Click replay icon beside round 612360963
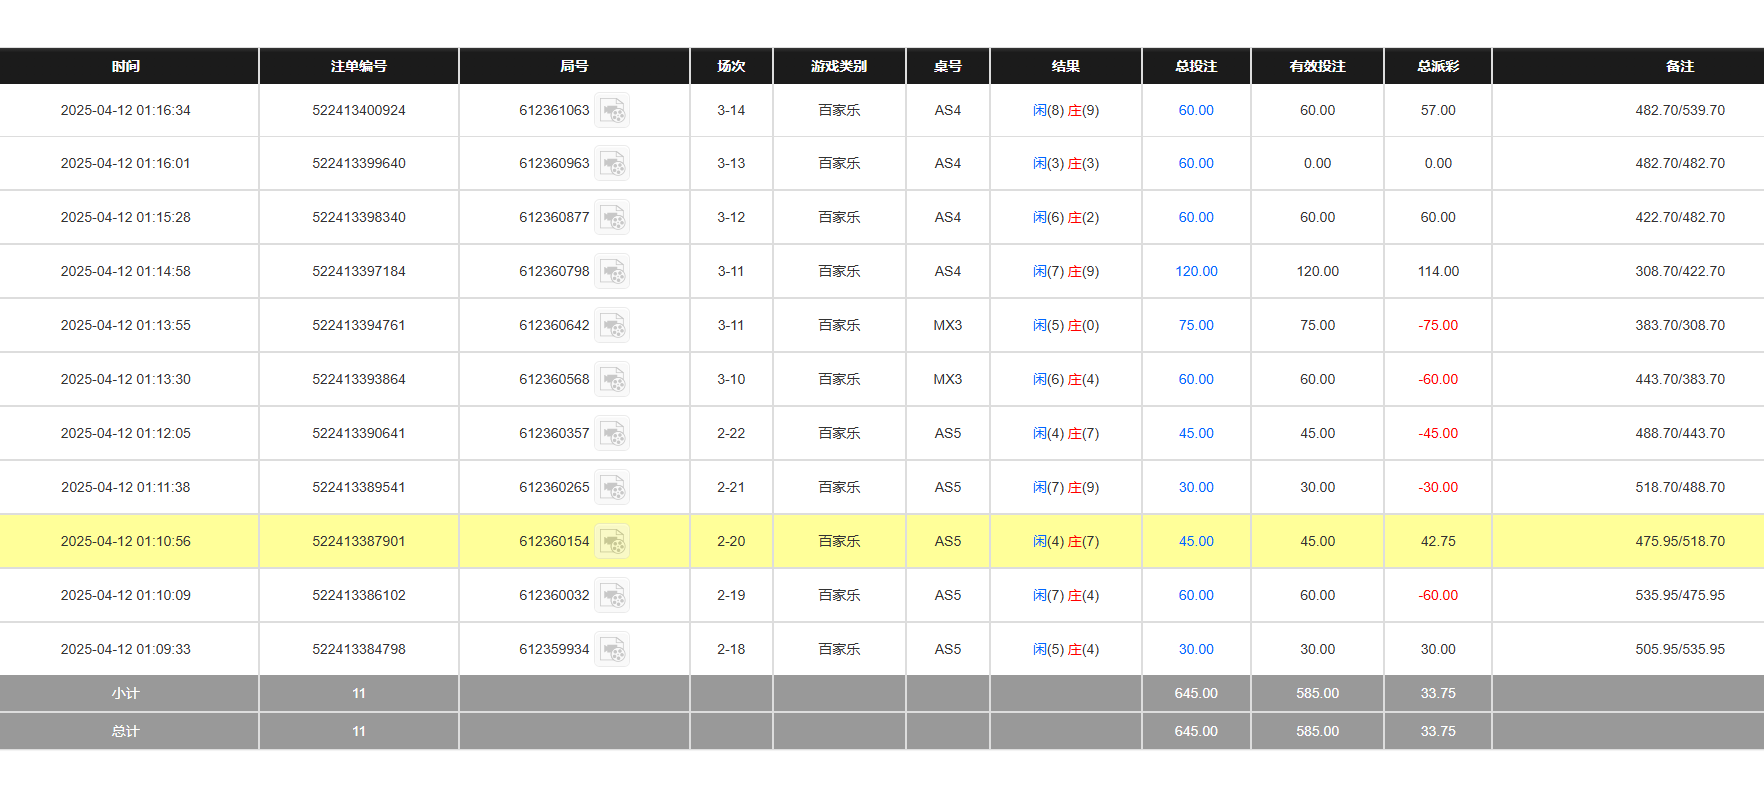The image size is (1764, 786). point(612,163)
